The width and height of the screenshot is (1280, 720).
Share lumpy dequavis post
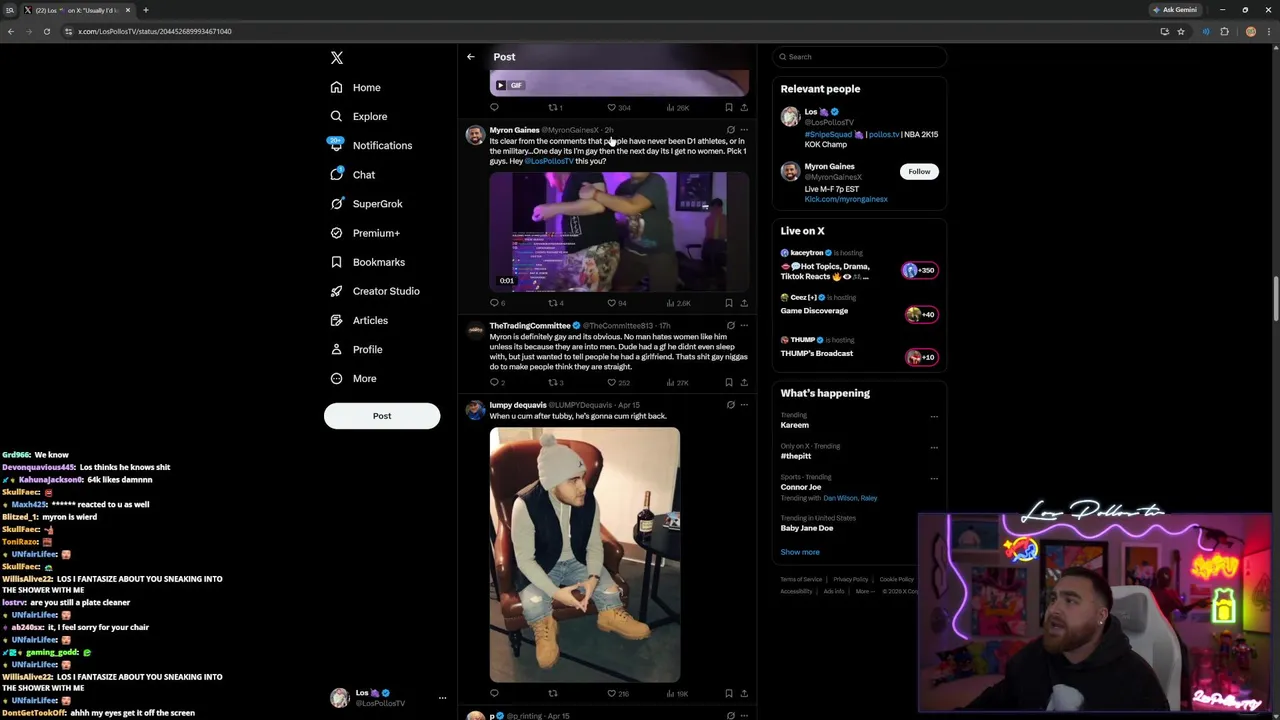pos(744,694)
